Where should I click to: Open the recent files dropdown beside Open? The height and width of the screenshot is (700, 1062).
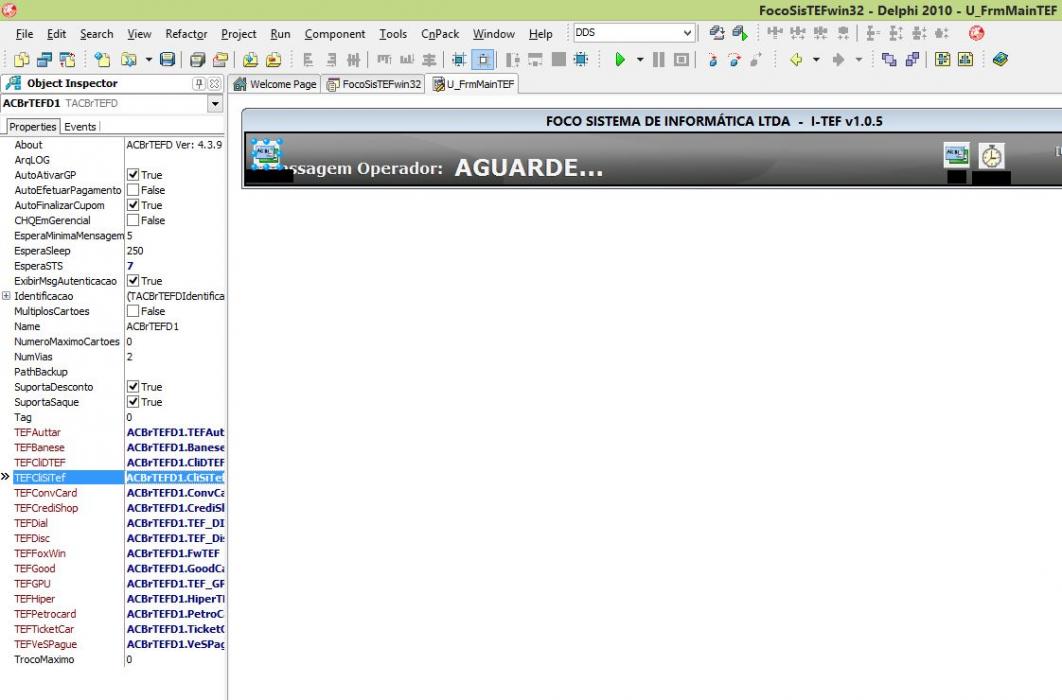148,60
